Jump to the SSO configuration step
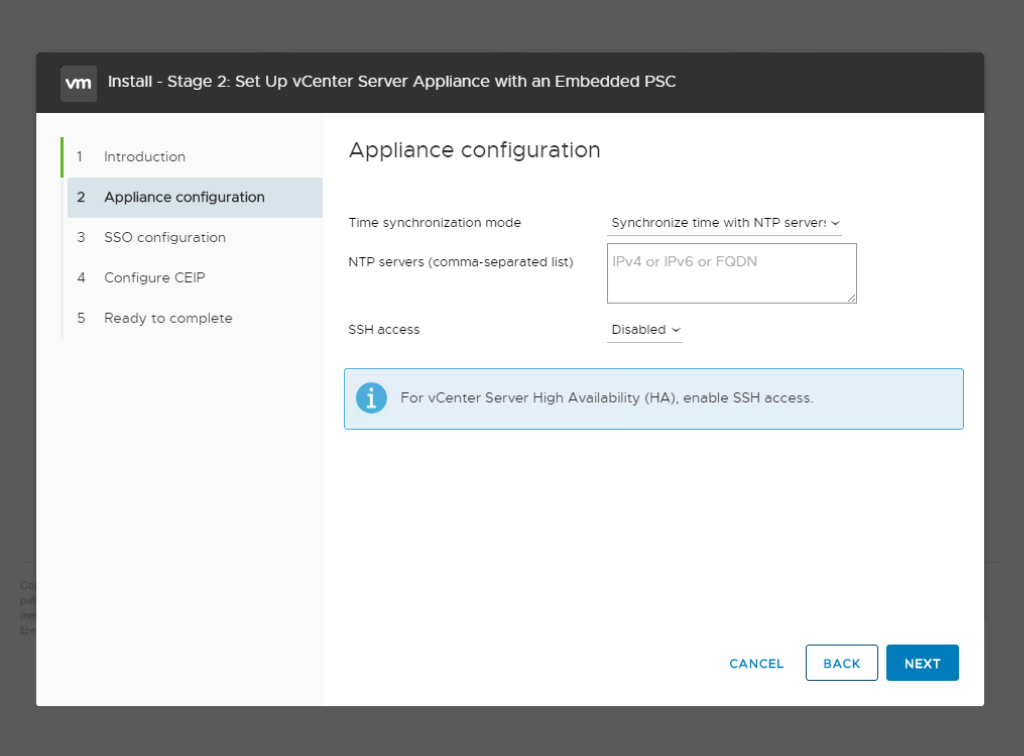Screen dimensions: 1024x756 coord(164,237)
